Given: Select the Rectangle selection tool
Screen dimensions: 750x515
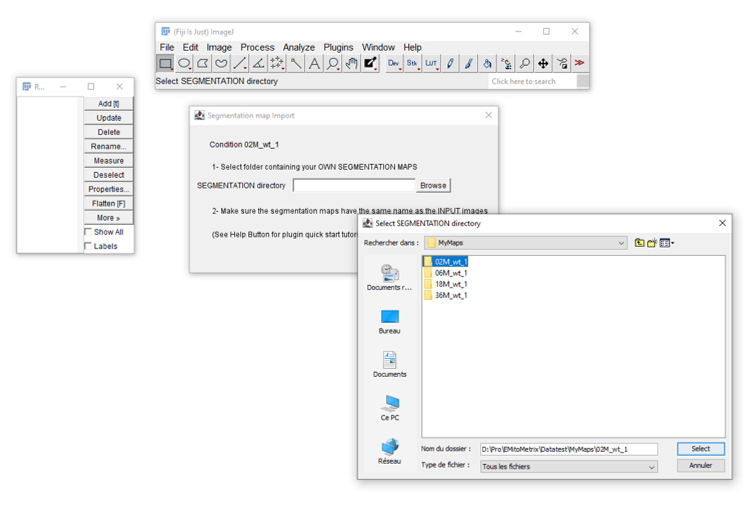Looking at the screenshot, I should [x=166, y=63].
